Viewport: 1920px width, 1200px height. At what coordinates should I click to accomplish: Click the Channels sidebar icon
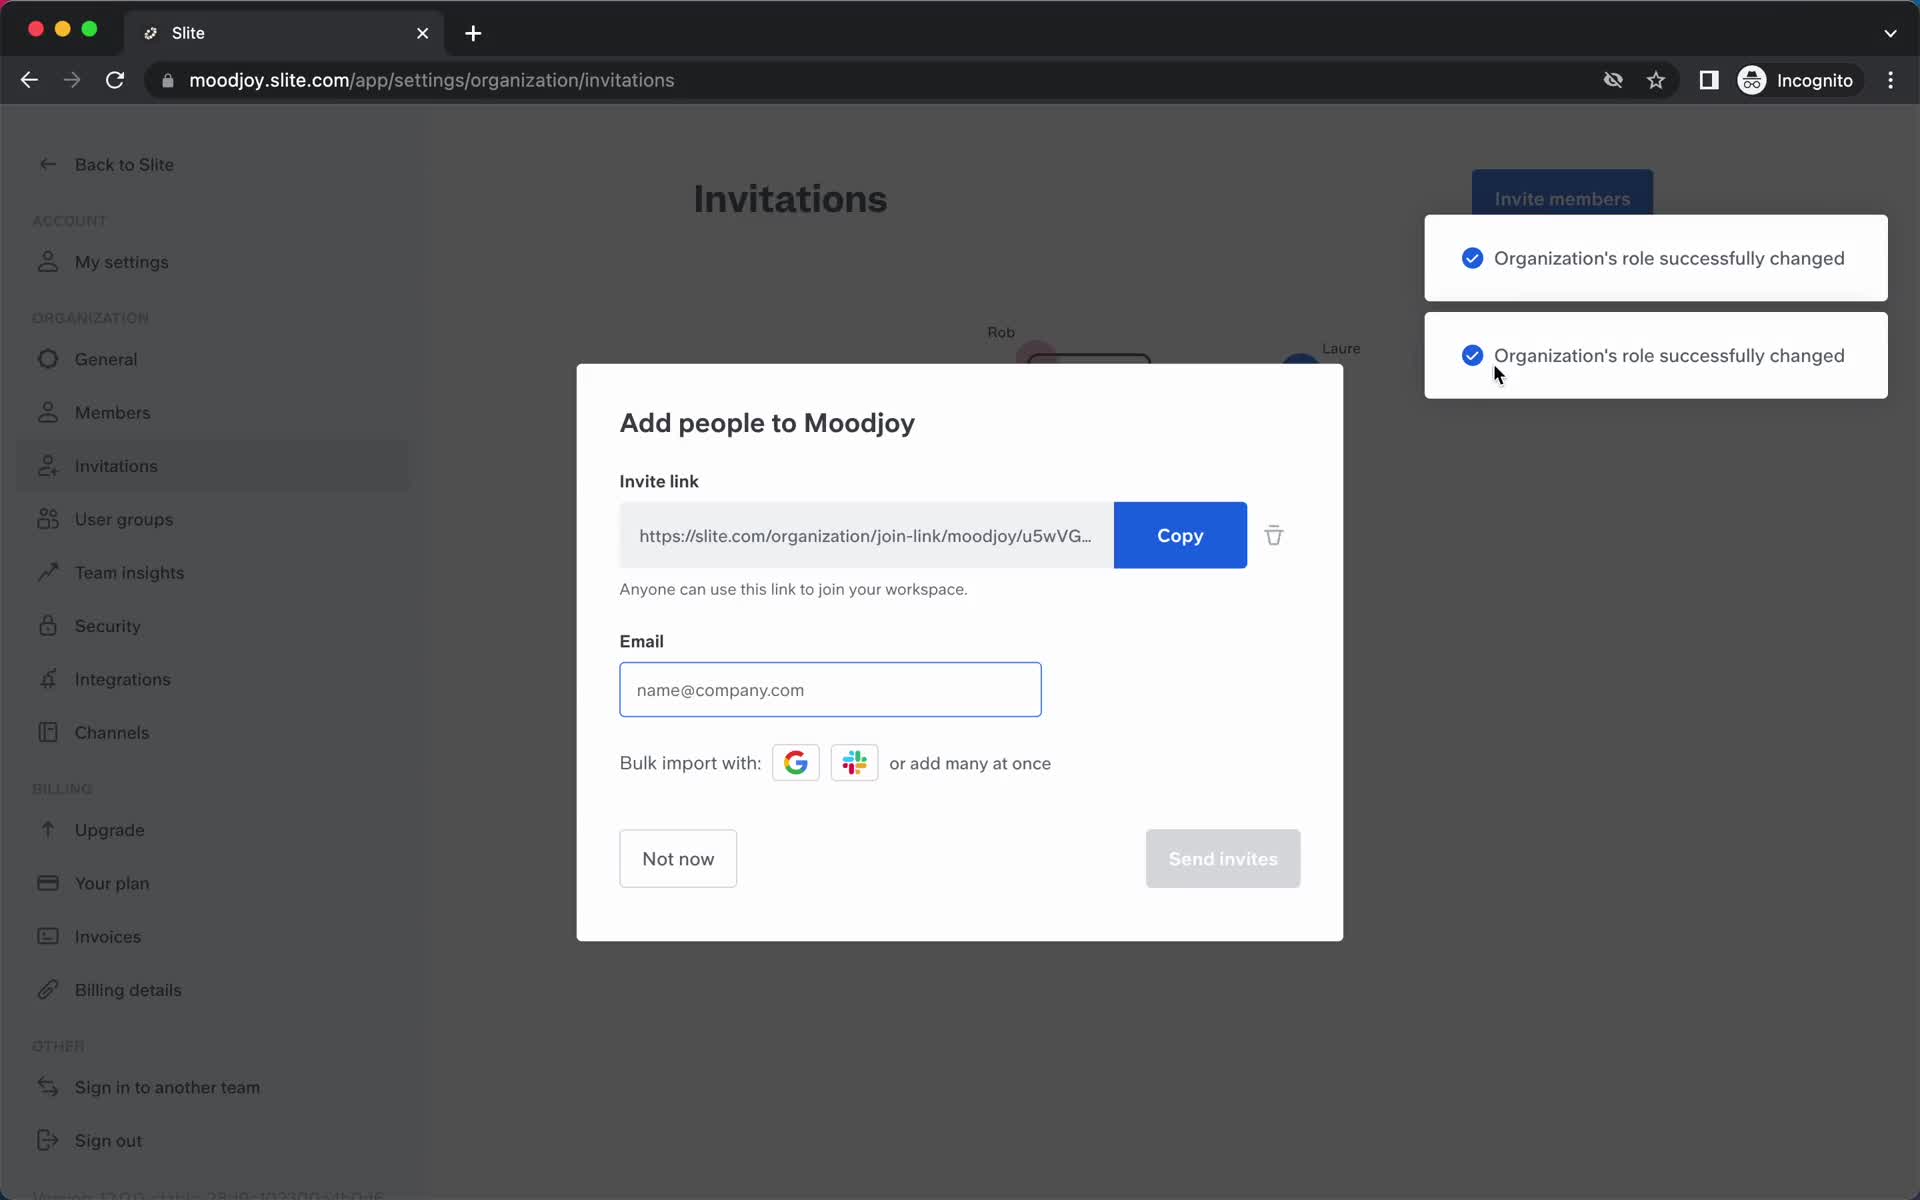click(47, 733)
